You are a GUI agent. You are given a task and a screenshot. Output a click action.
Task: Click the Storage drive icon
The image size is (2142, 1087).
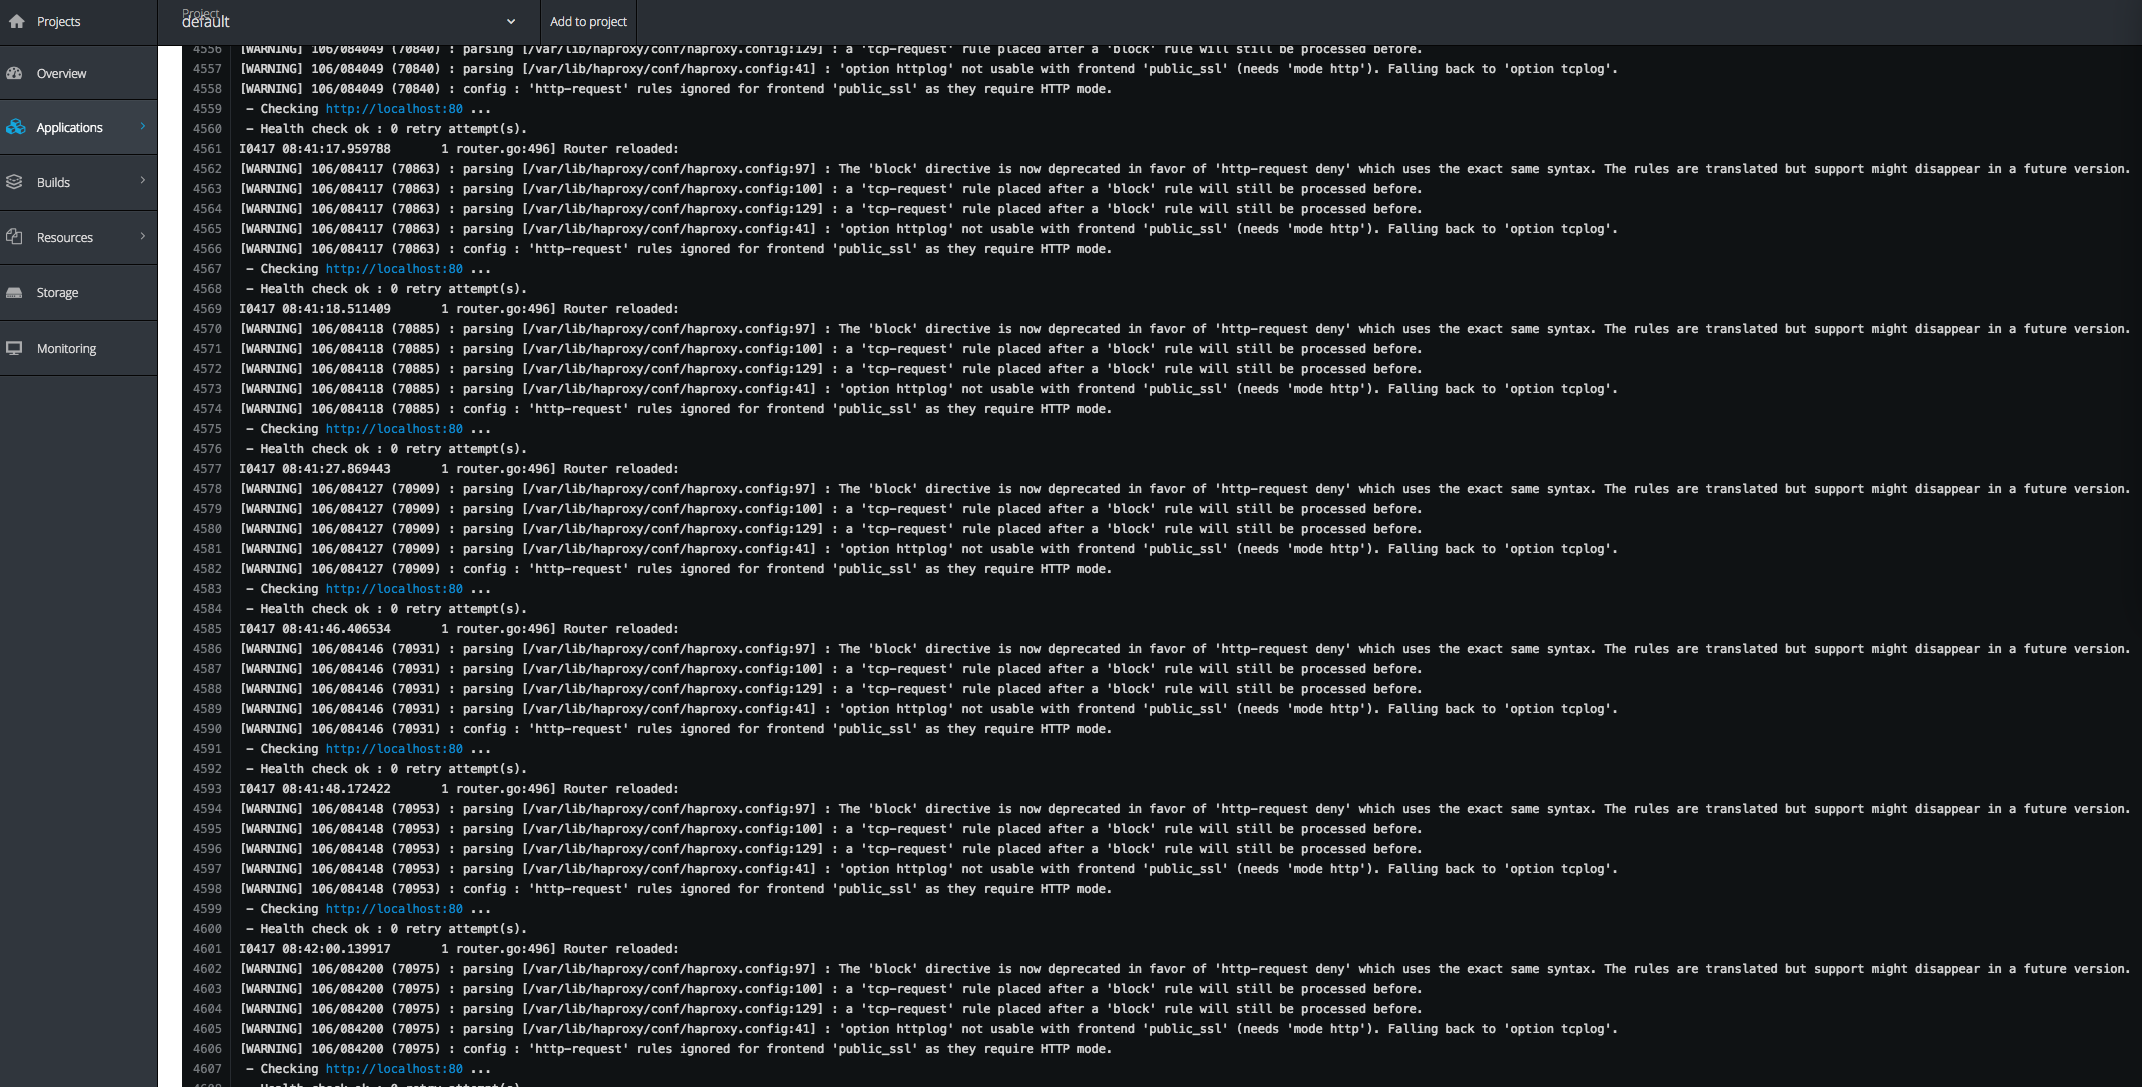tap(14, 292)
